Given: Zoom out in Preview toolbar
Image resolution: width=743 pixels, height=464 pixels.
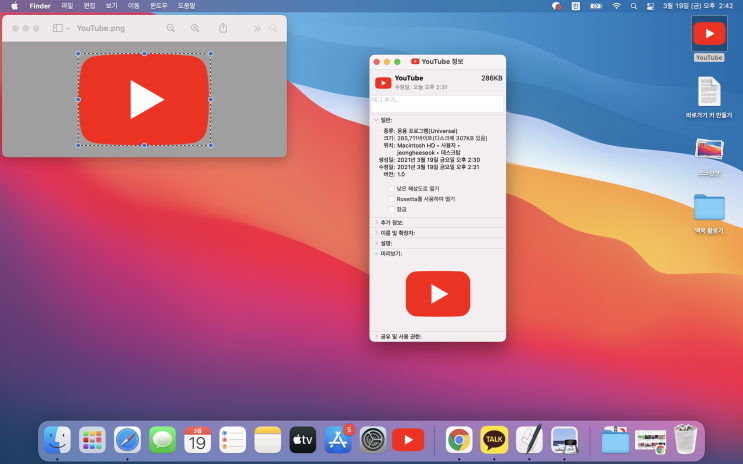Looking at the screenshot, I should click(171, 28).
